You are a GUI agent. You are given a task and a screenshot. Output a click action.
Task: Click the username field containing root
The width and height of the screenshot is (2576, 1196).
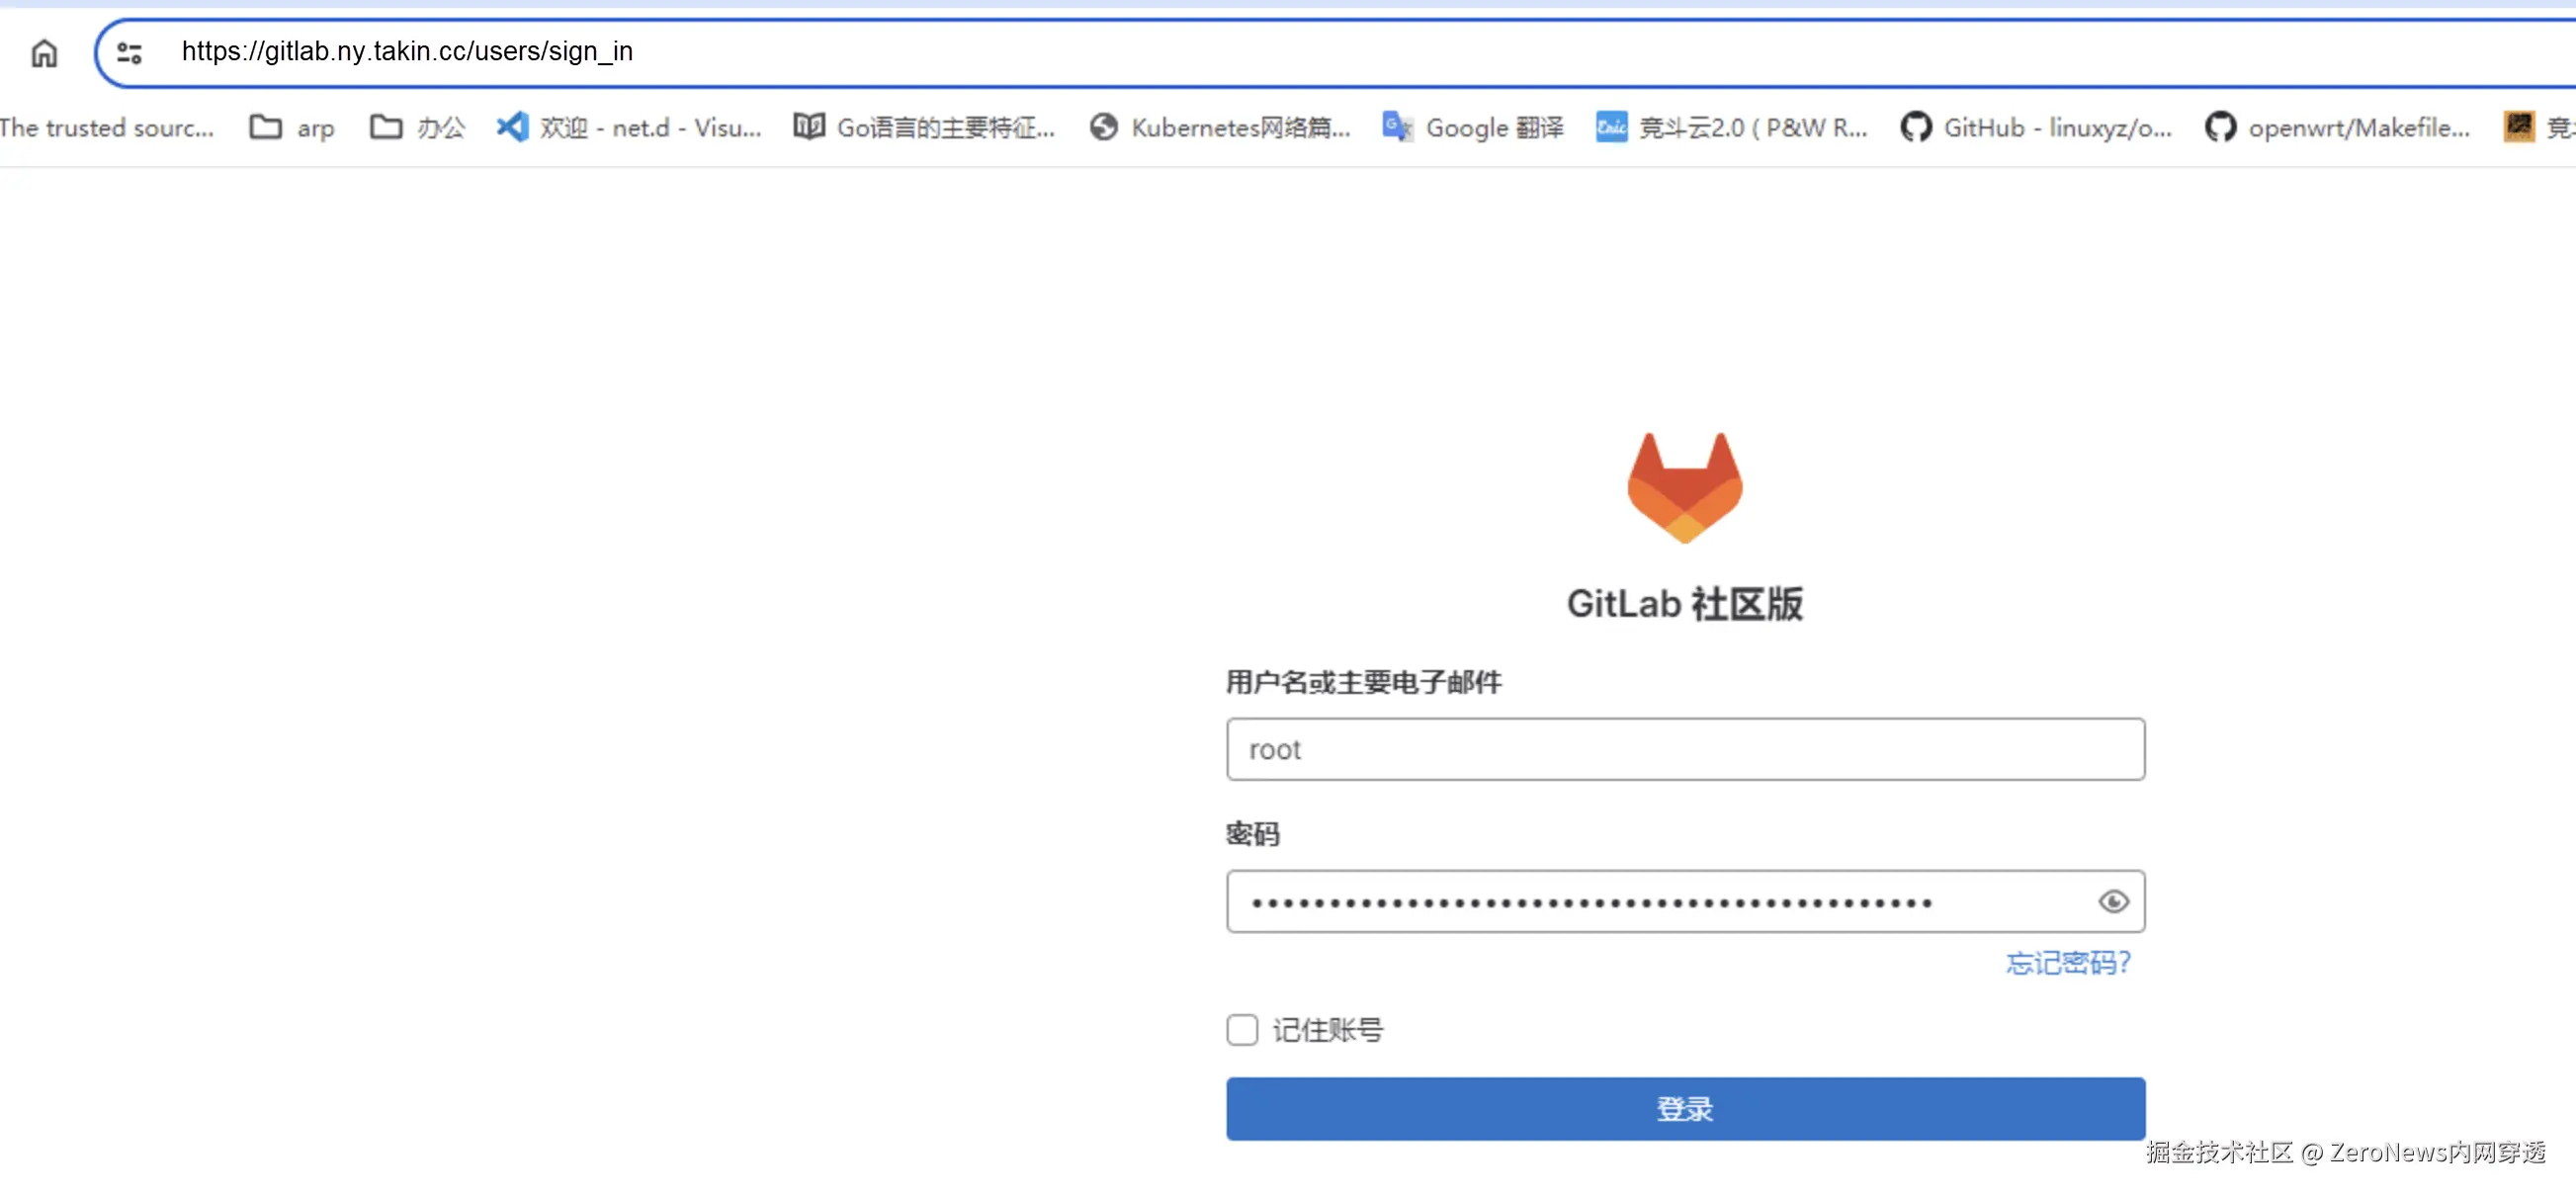tap(1684, 749)
